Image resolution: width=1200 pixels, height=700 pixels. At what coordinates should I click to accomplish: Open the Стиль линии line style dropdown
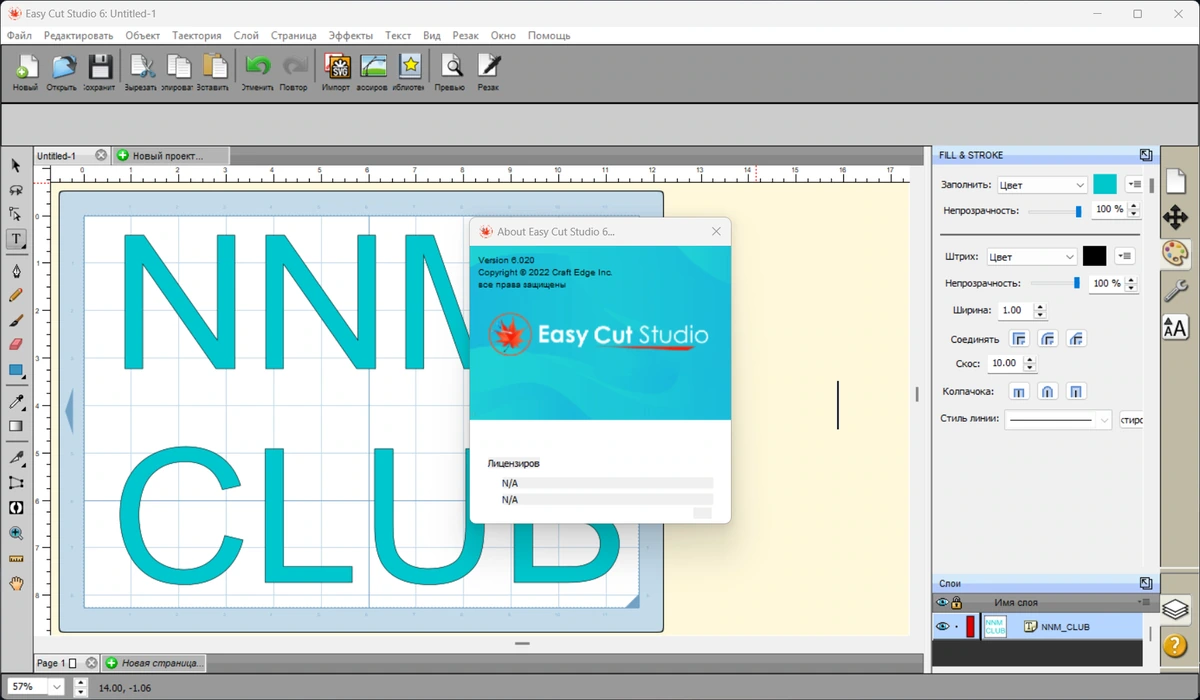(x=1058, y=420)
